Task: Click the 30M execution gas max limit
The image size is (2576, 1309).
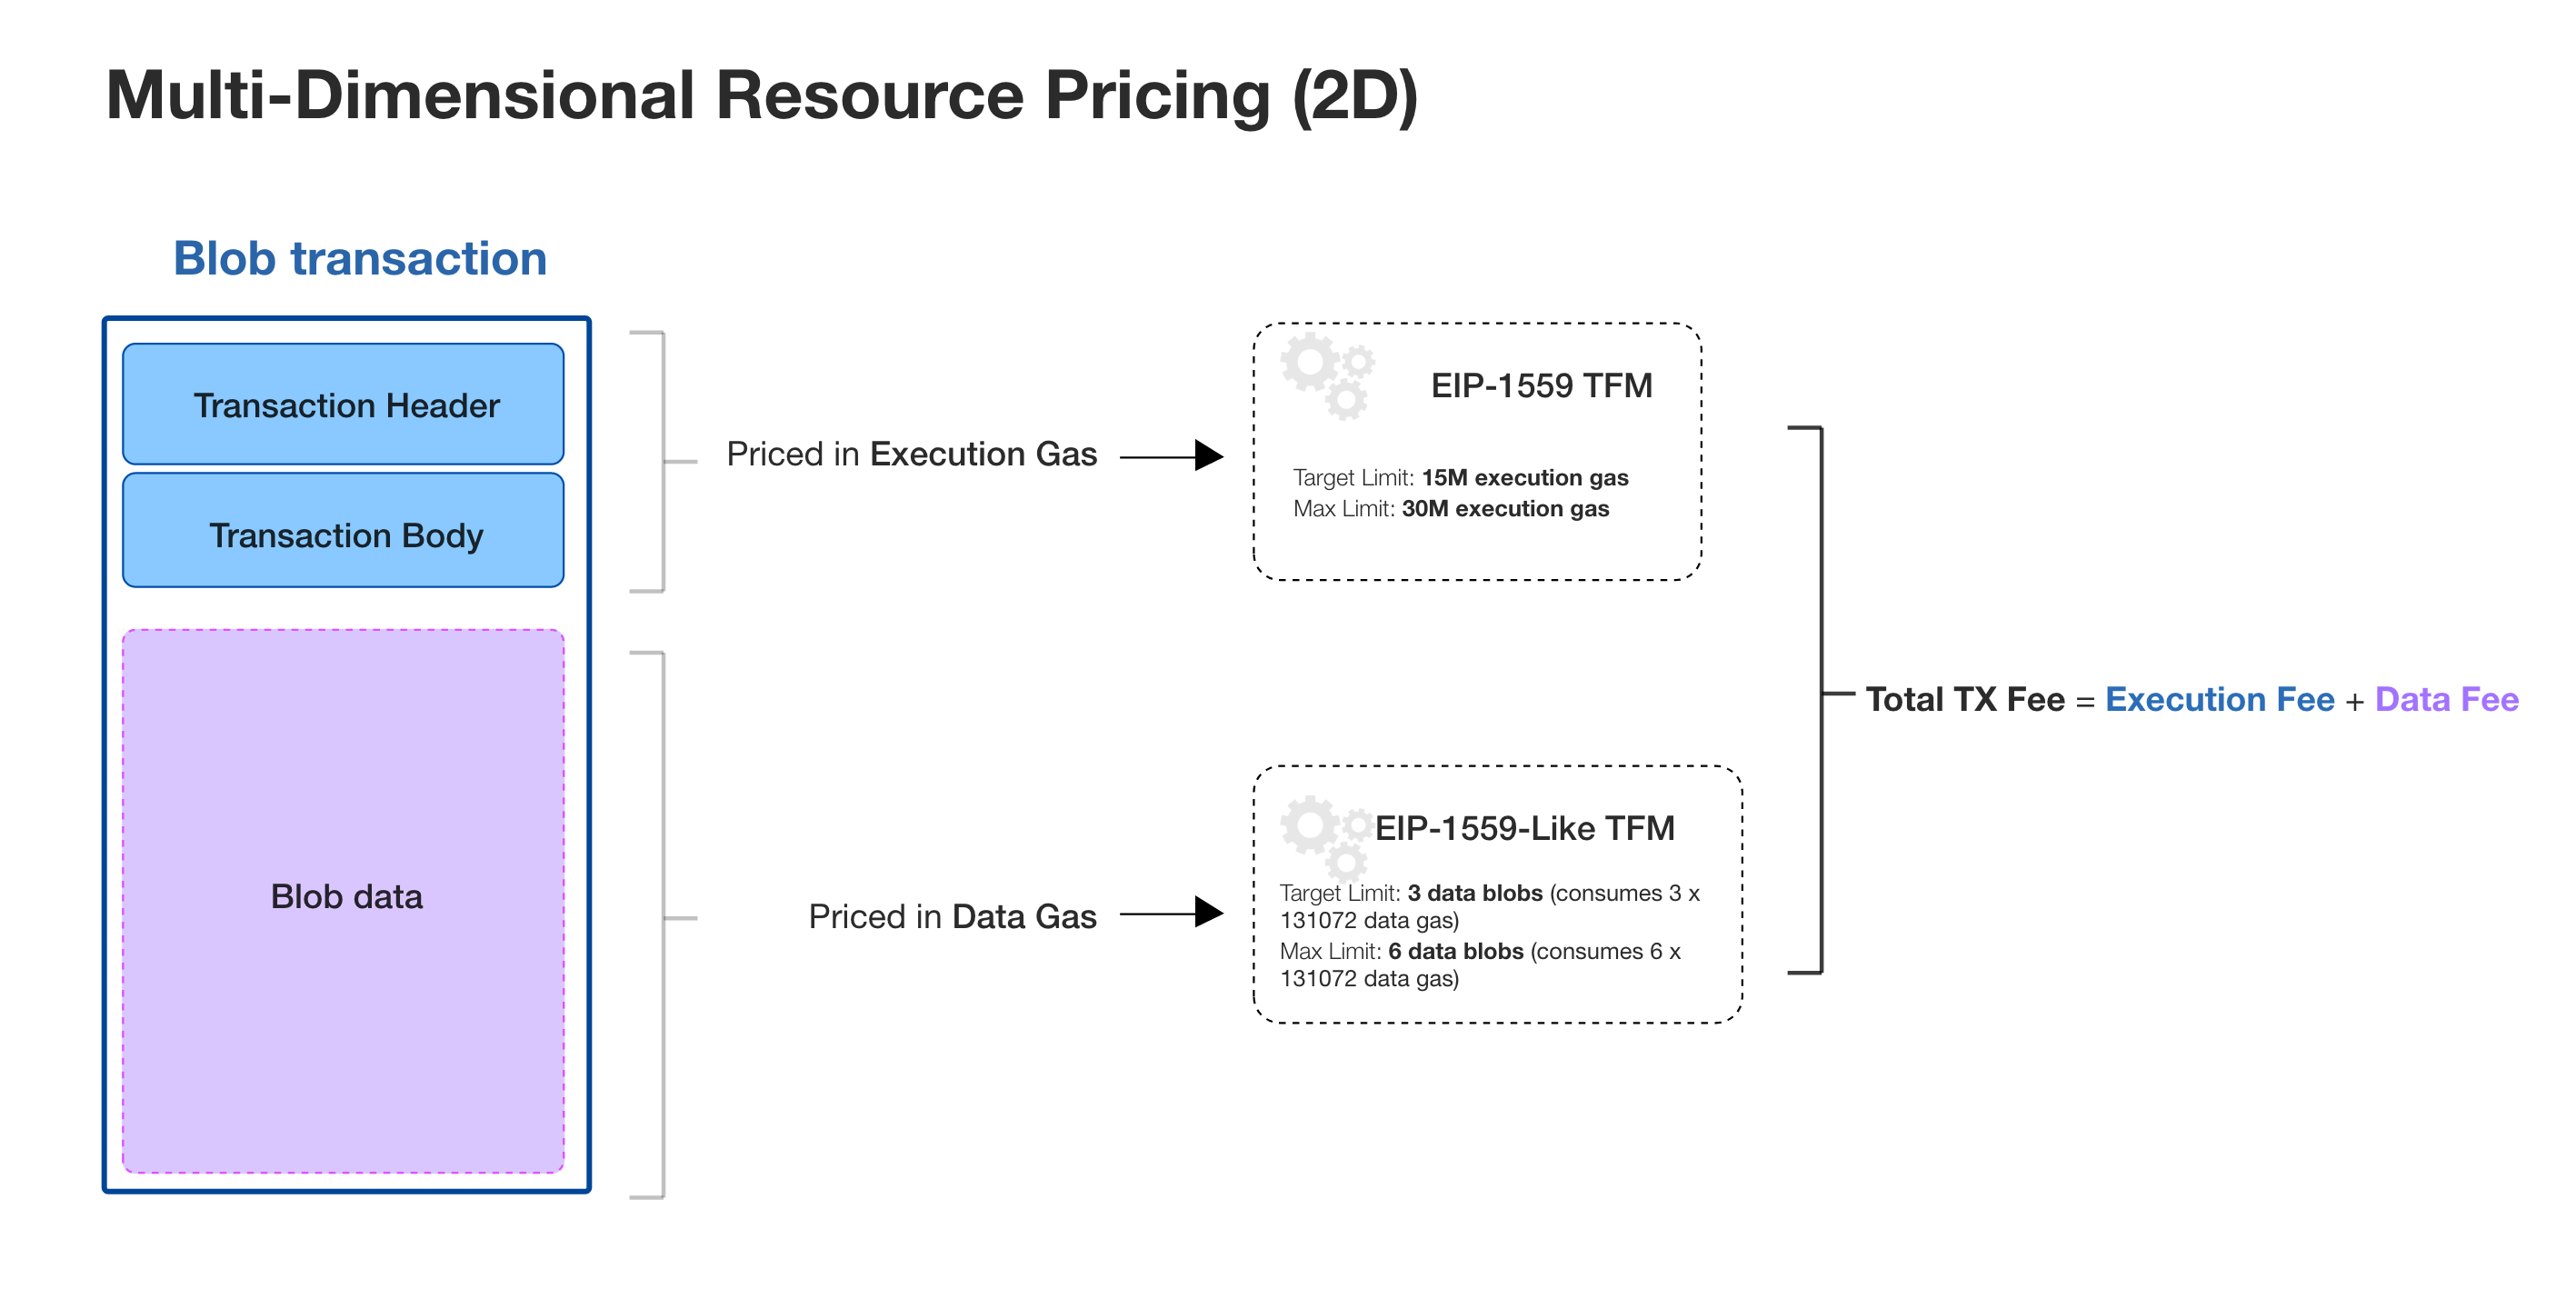Action: click(x=1505, y=509)
